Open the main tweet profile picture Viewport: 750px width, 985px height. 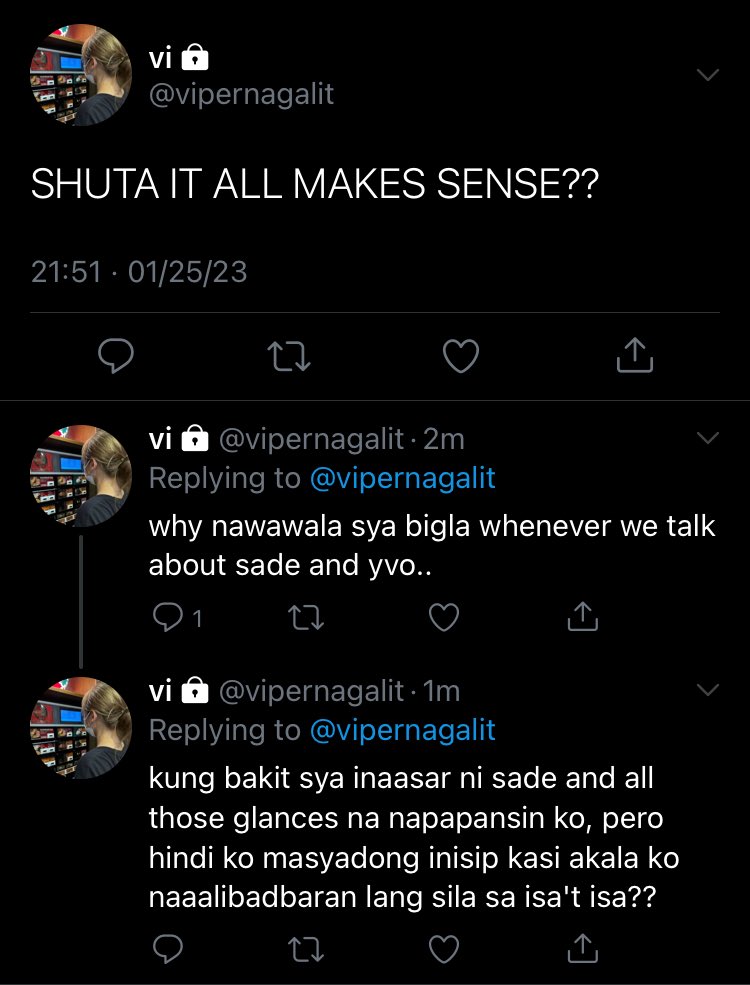pyautogui.click(x=81, y=75)
